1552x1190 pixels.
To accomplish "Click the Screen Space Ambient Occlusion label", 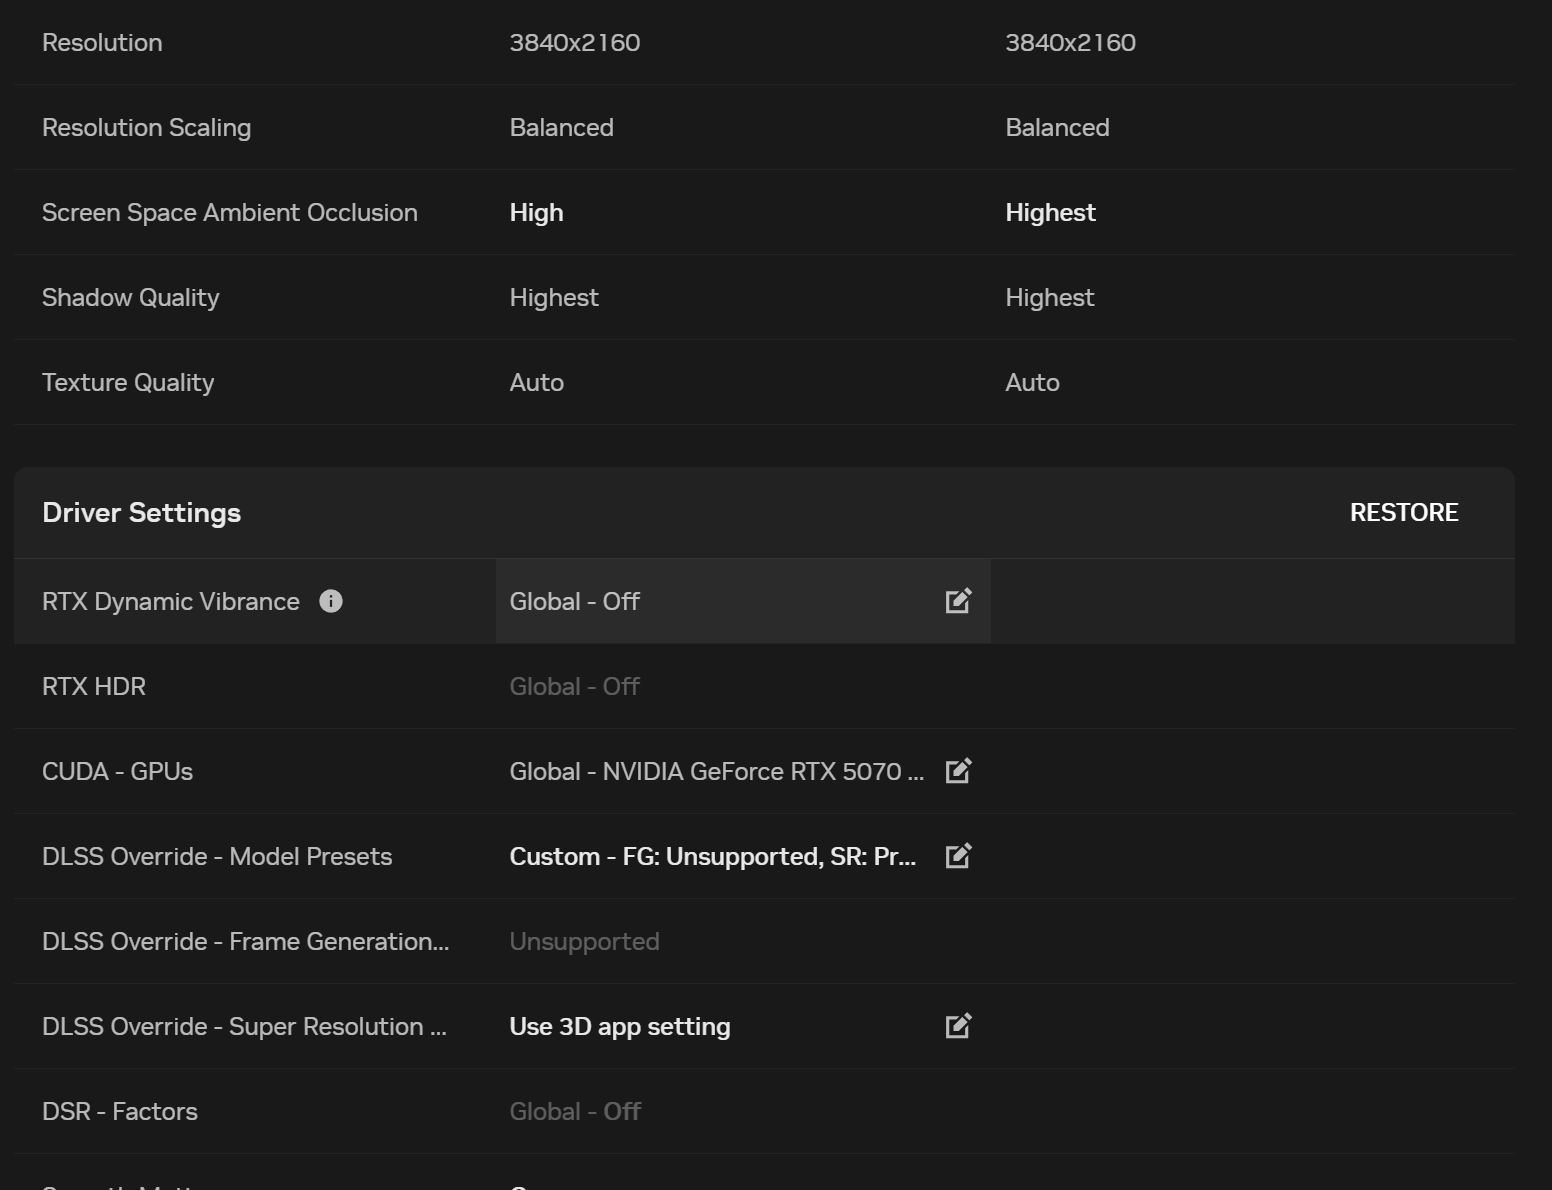I will point(230,213).
